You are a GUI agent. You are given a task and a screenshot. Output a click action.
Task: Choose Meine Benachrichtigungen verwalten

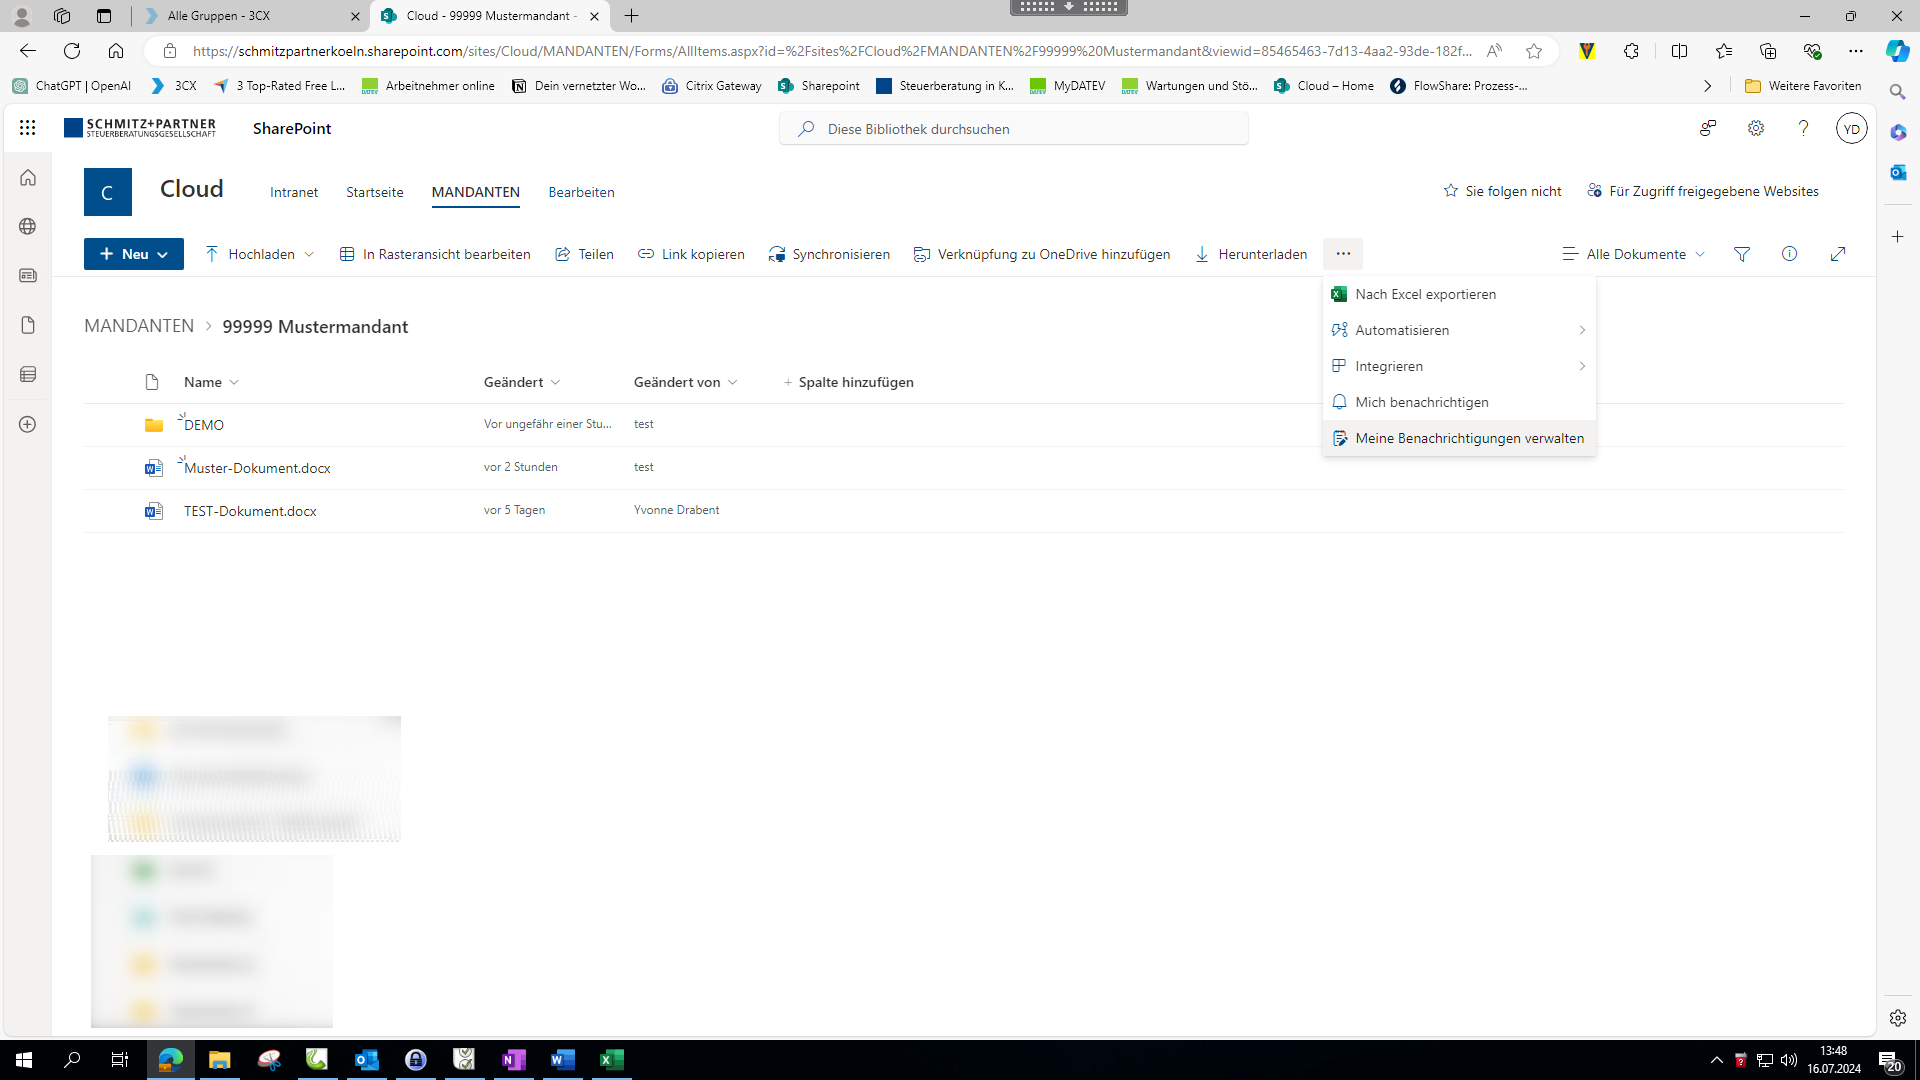coord(1469,438)
